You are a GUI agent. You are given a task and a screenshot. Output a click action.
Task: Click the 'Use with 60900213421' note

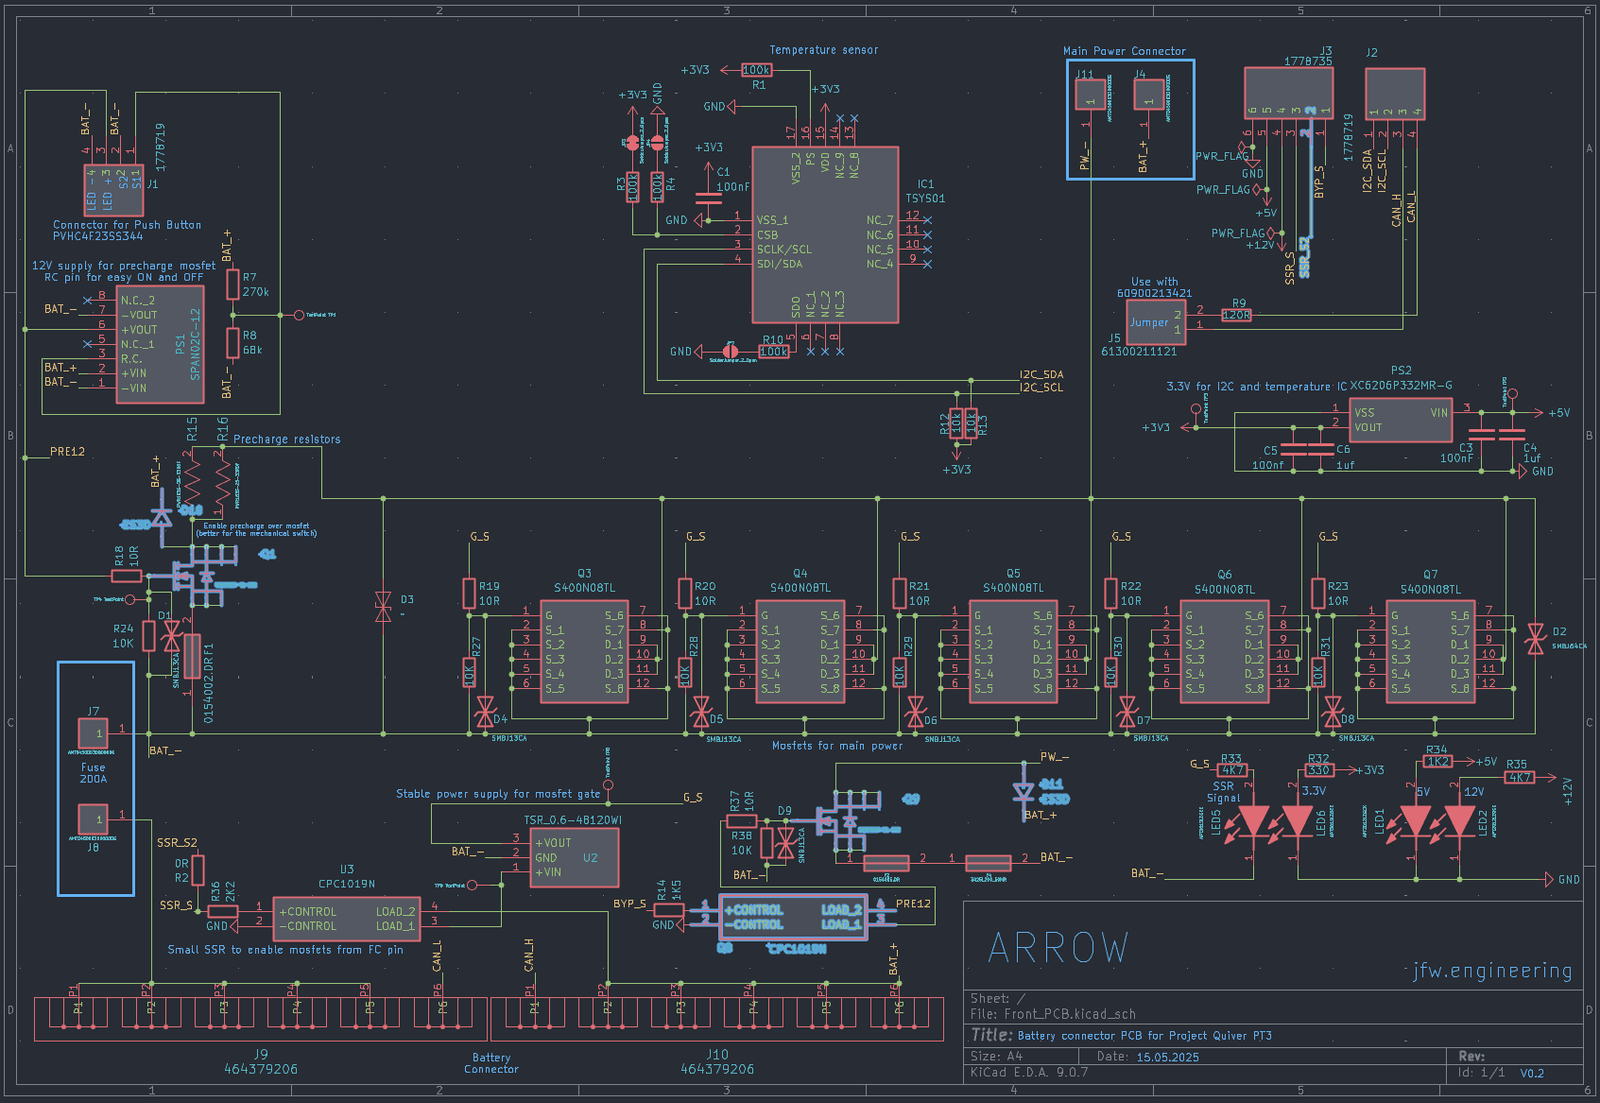click(1154, 288)
